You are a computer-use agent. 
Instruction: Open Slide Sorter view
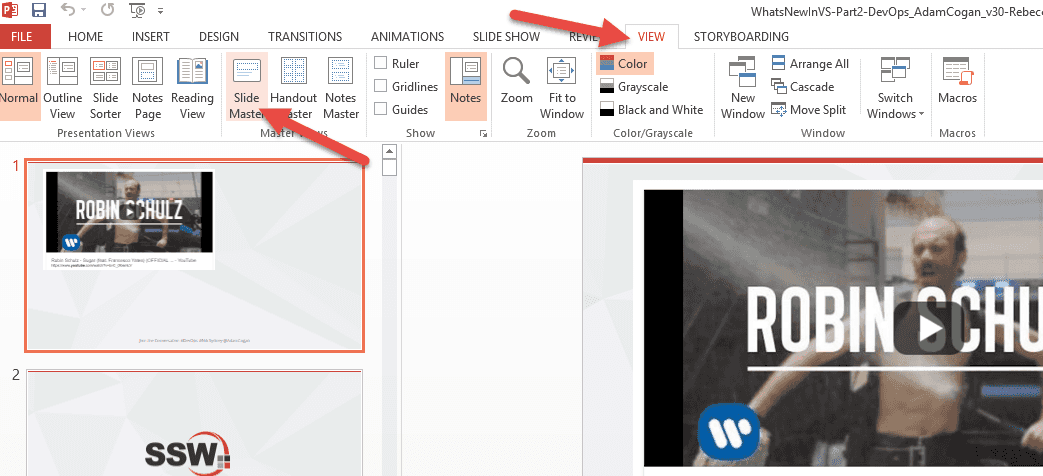click(x=105, y=86)
